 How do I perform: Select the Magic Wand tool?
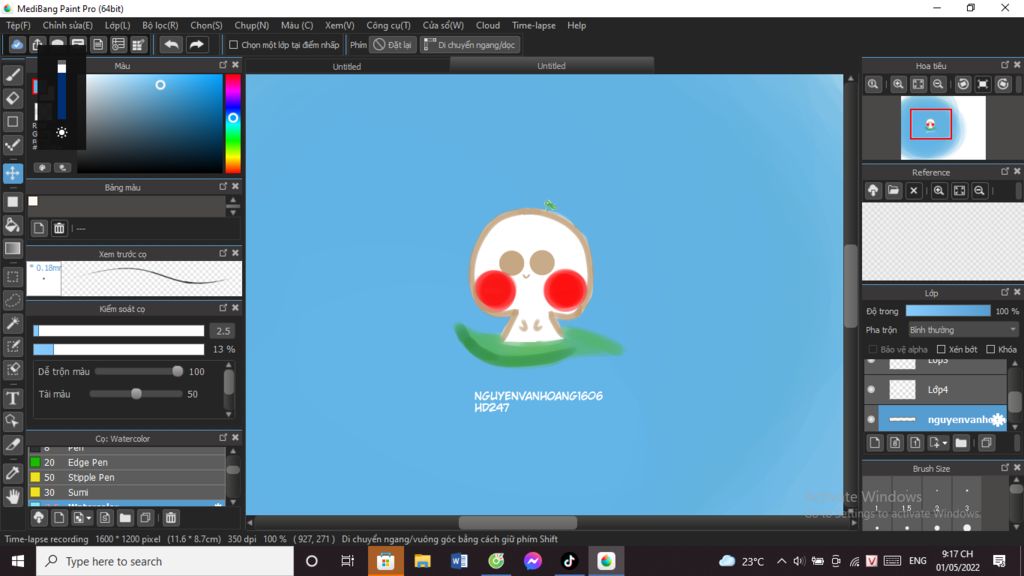coord(12,323)
